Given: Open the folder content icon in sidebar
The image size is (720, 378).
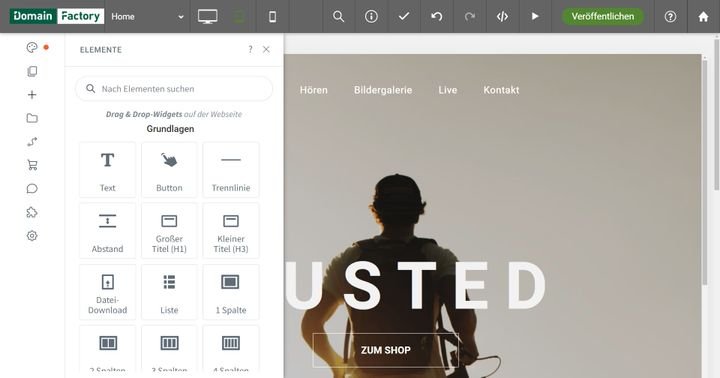Looking at the screenshot, I should (x=32, y=118).
